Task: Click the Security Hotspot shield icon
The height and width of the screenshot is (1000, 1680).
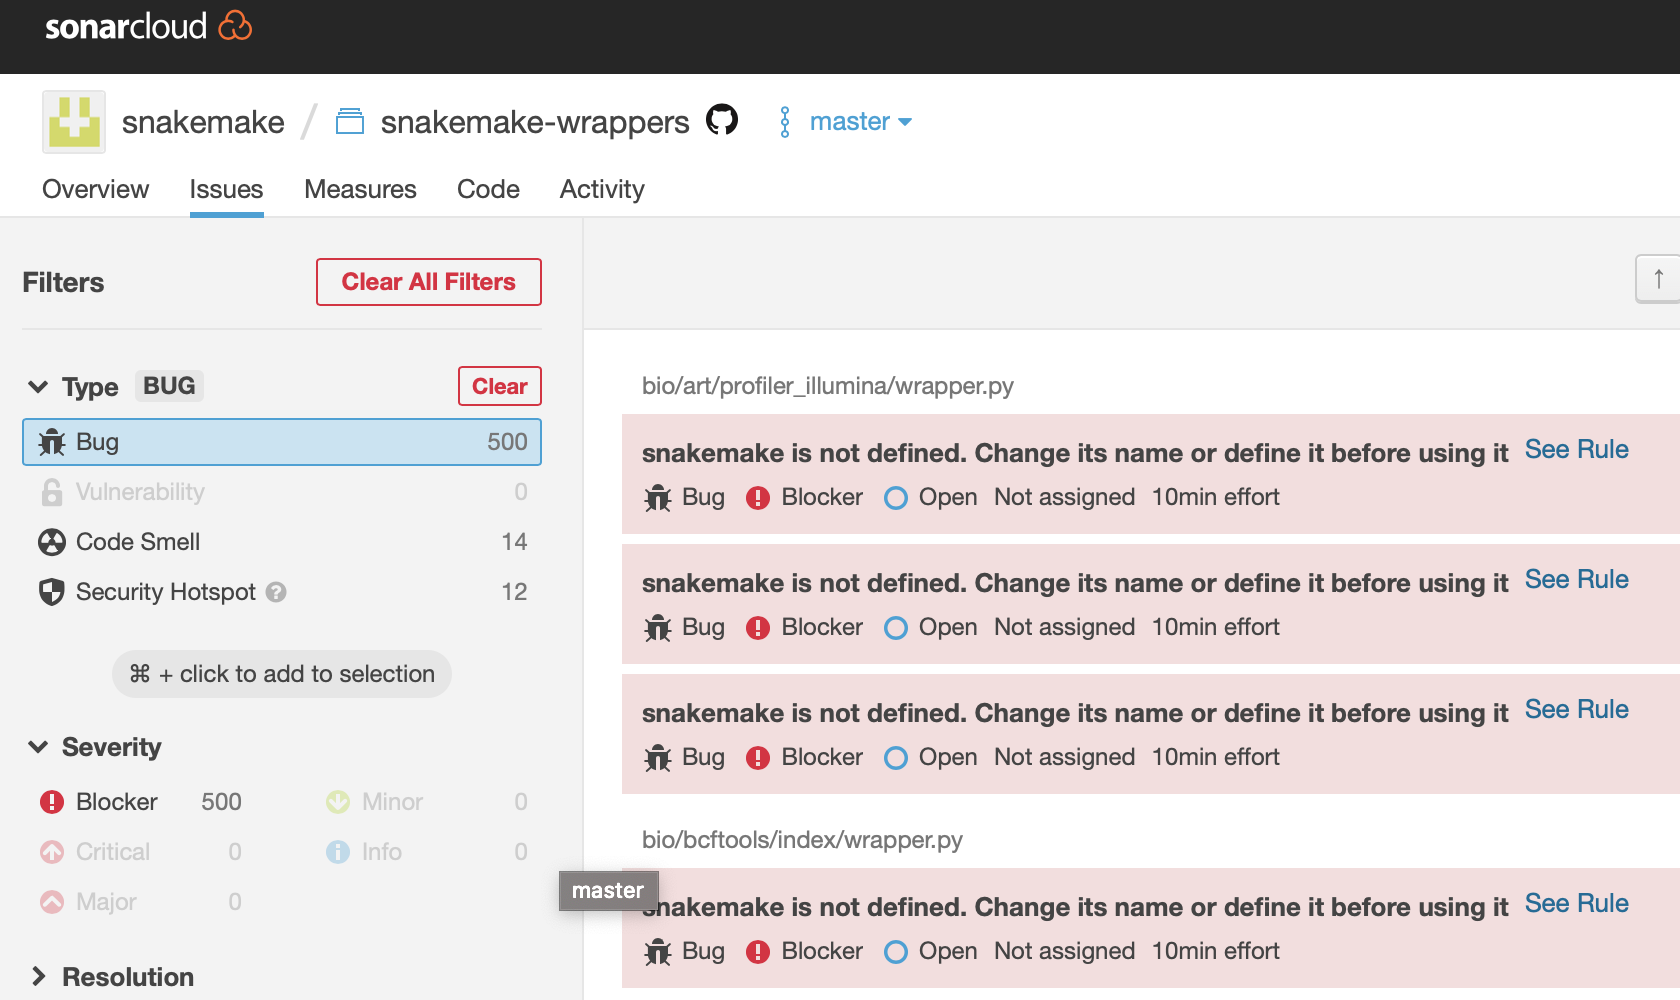Action: click(51, 591)
